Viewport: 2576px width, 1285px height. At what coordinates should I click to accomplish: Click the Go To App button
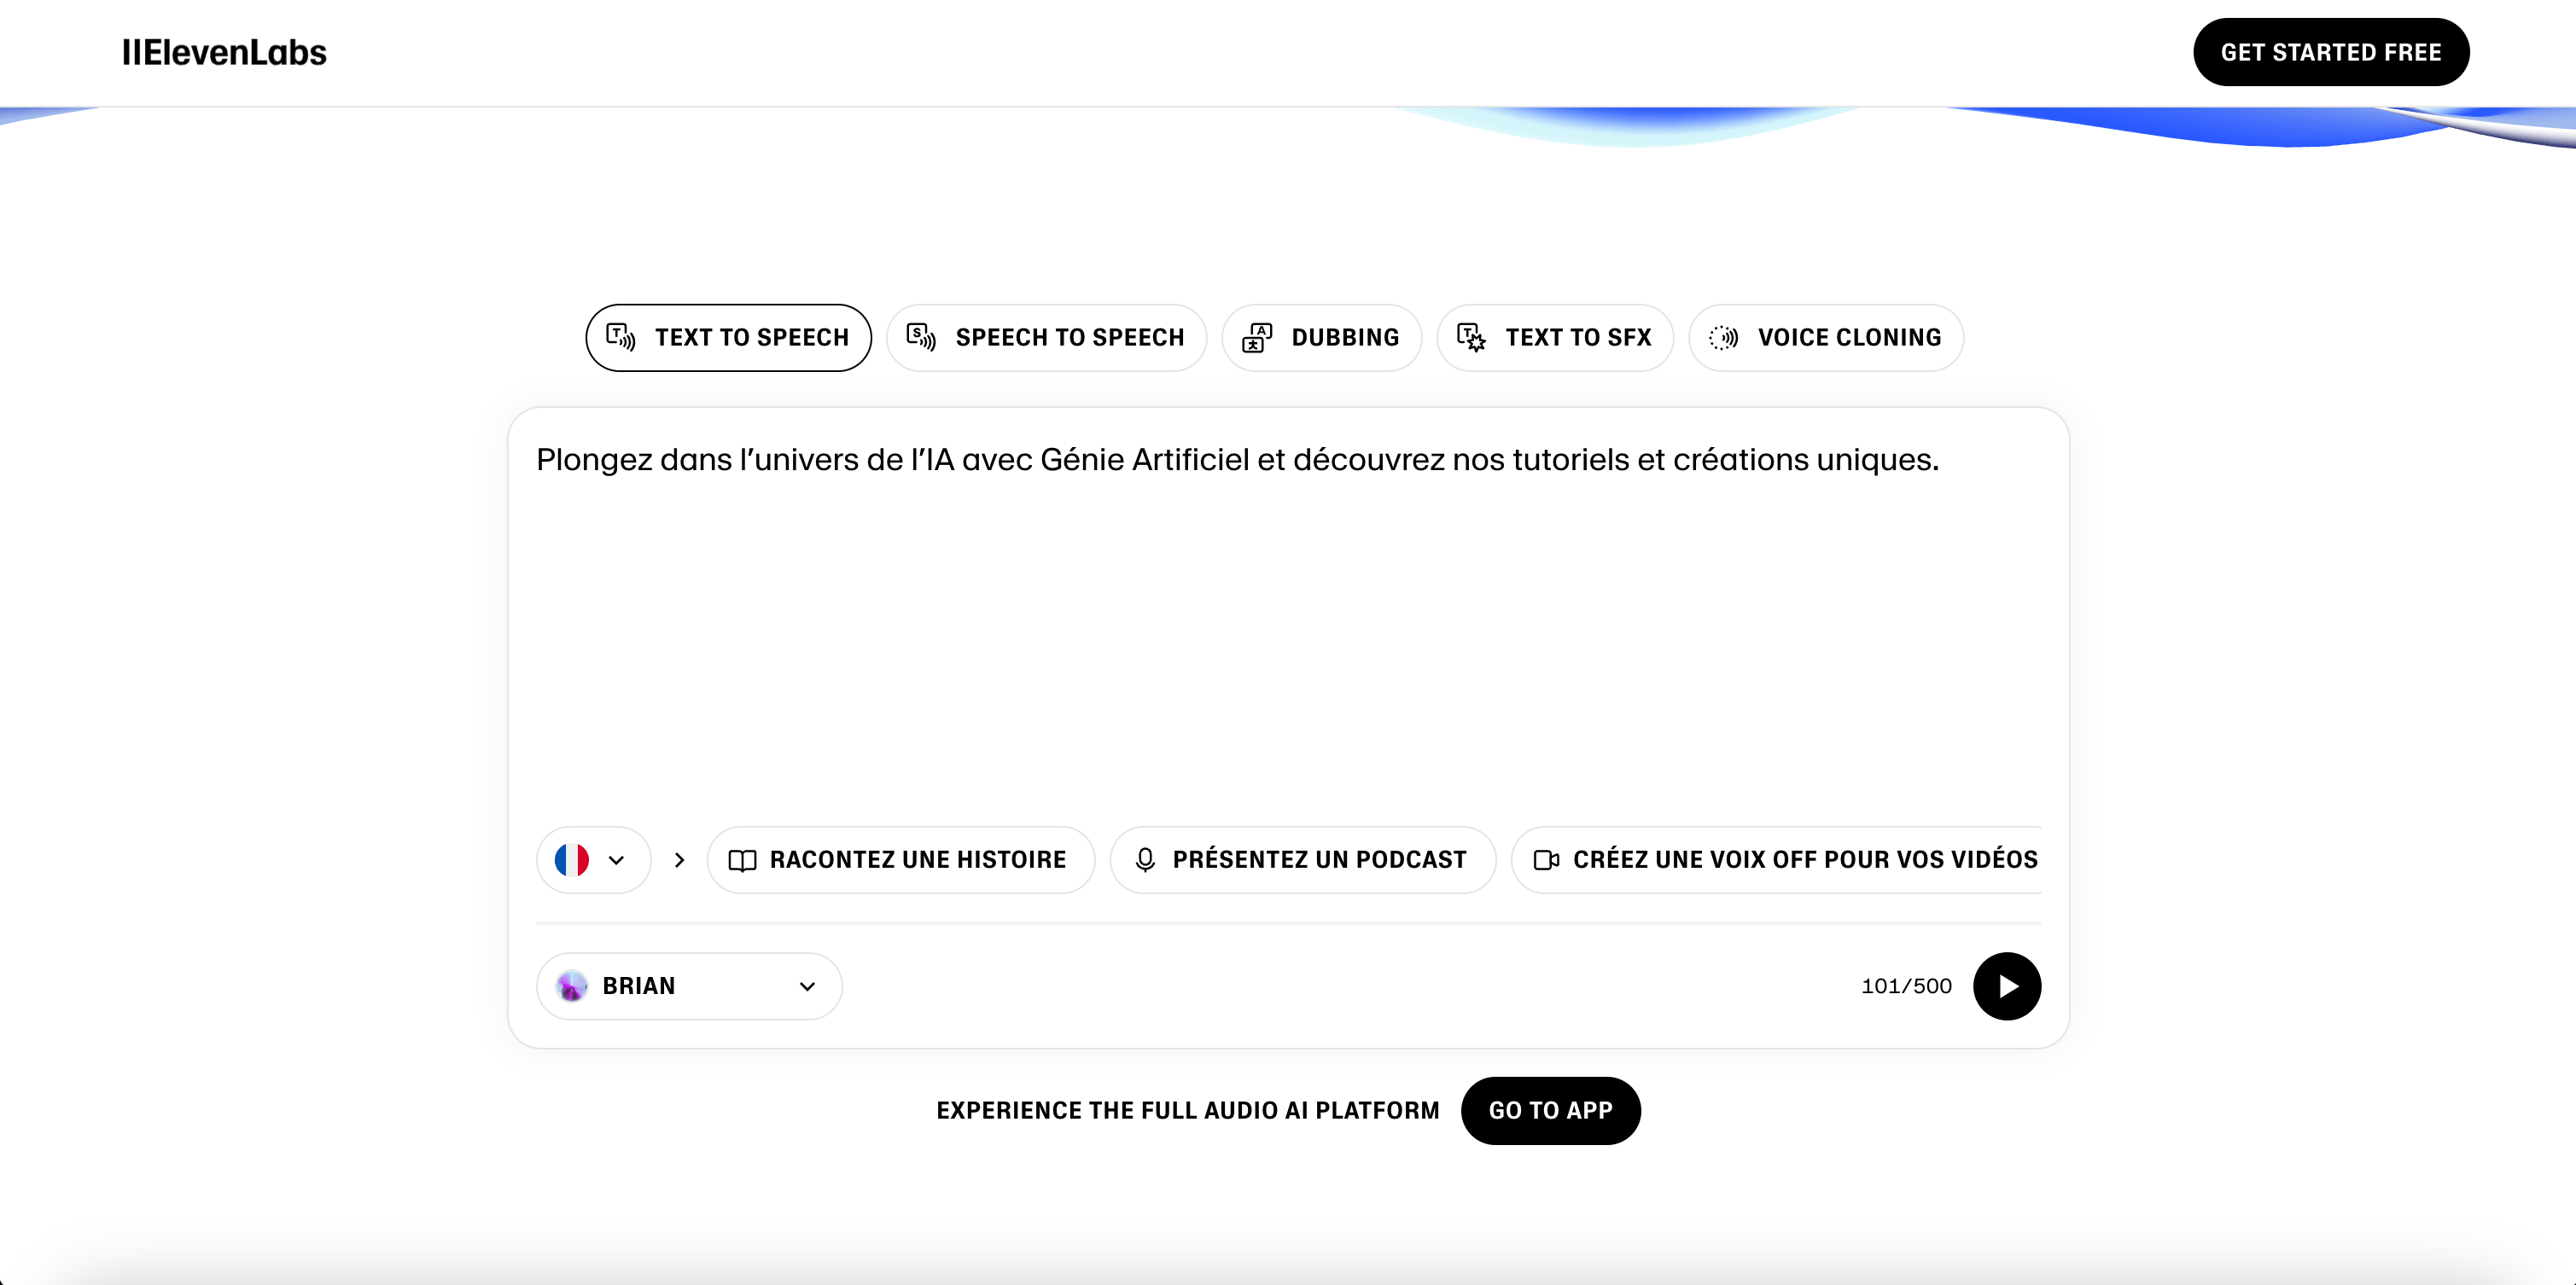coord(1550,1110)
